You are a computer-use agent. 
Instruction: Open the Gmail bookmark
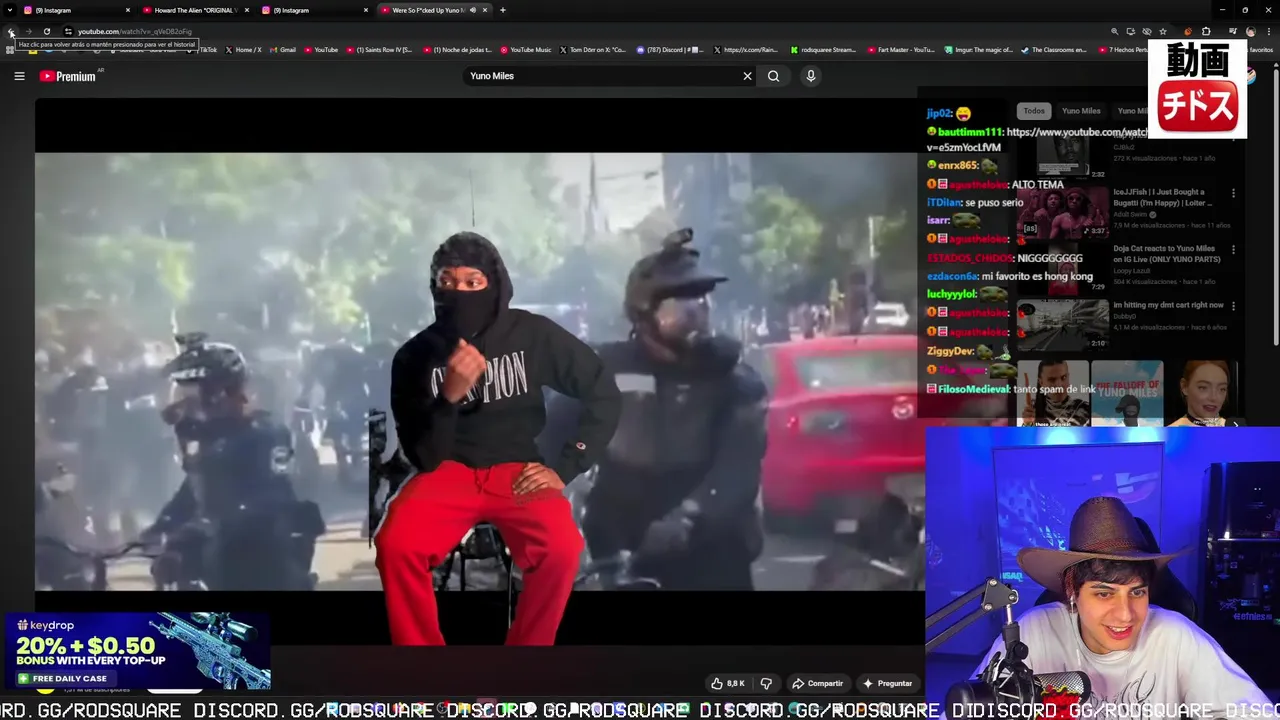(283, 50)
